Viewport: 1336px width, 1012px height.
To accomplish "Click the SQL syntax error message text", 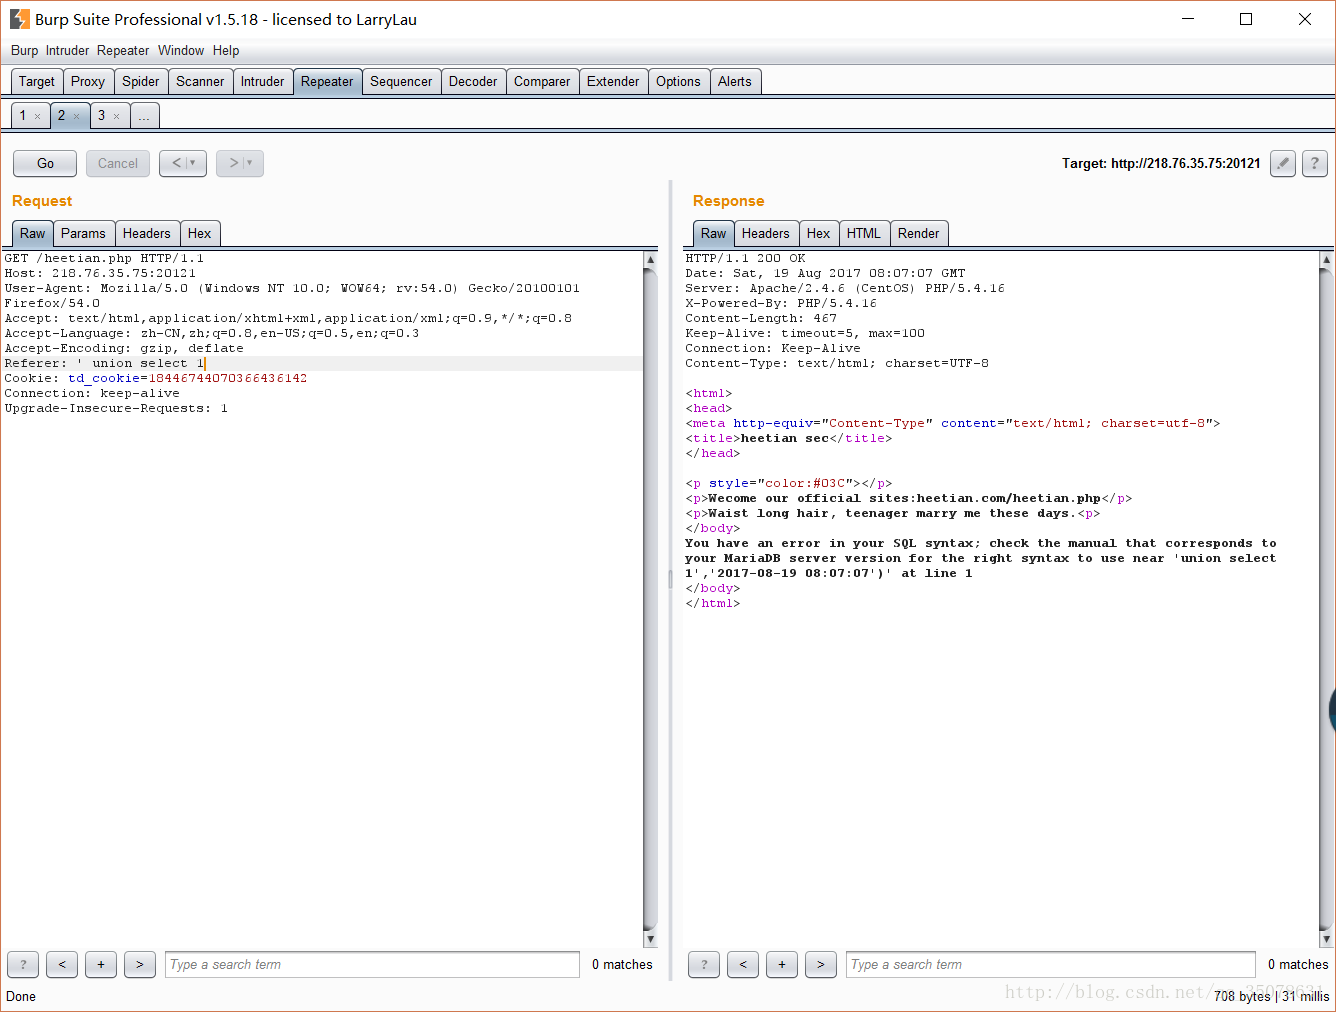I will click(x=980, y=558).
